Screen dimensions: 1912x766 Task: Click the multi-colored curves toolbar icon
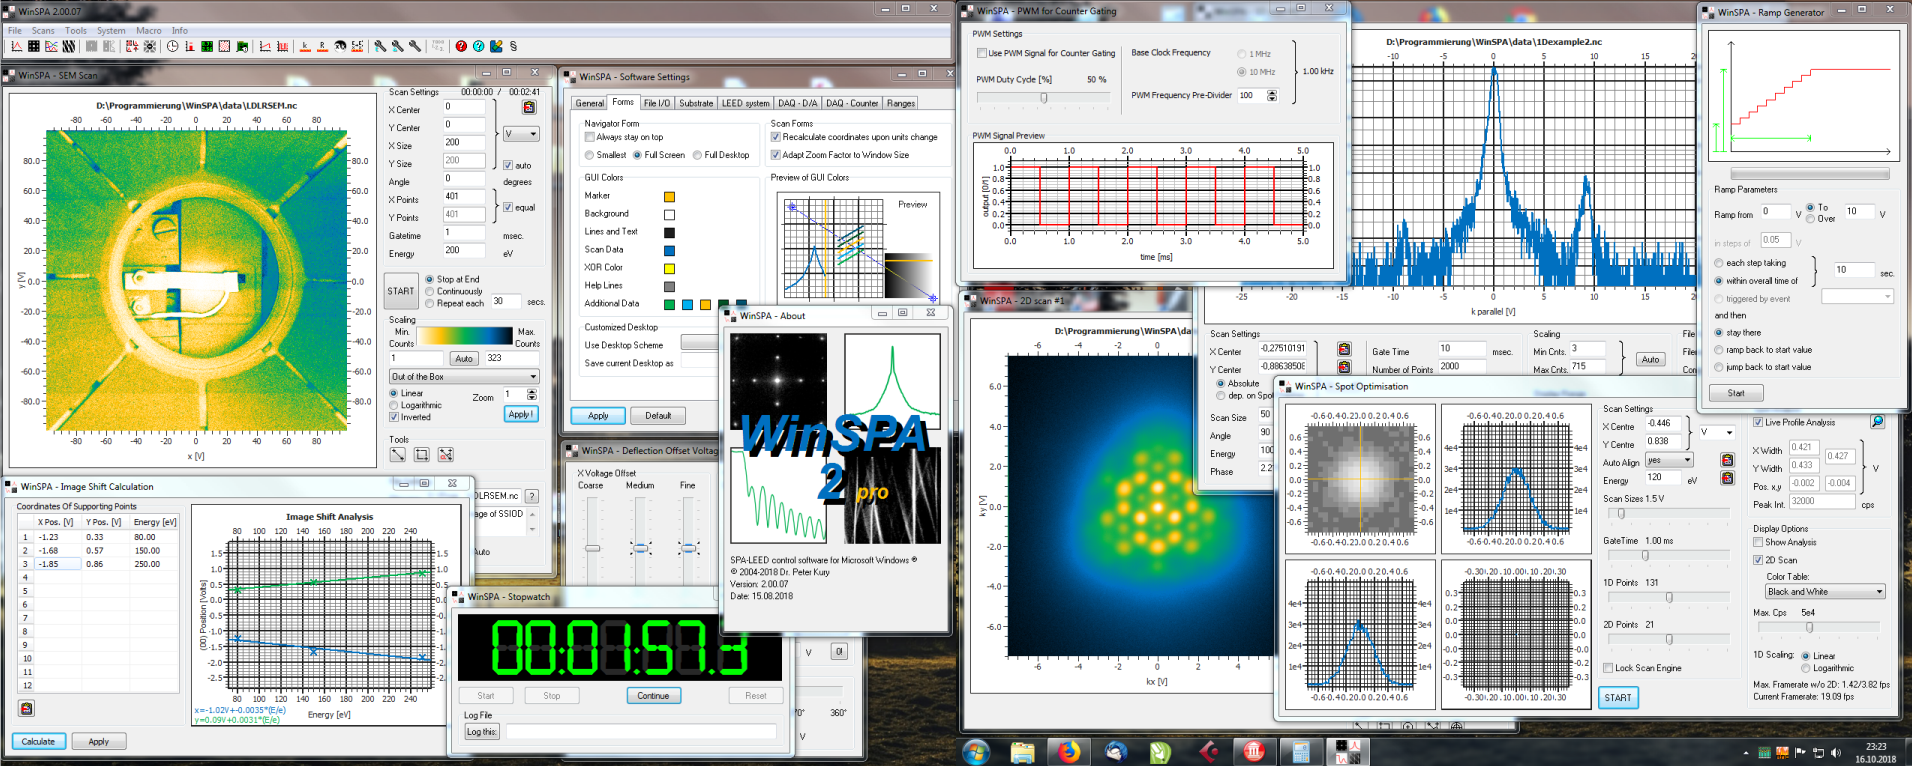[51, 46]
